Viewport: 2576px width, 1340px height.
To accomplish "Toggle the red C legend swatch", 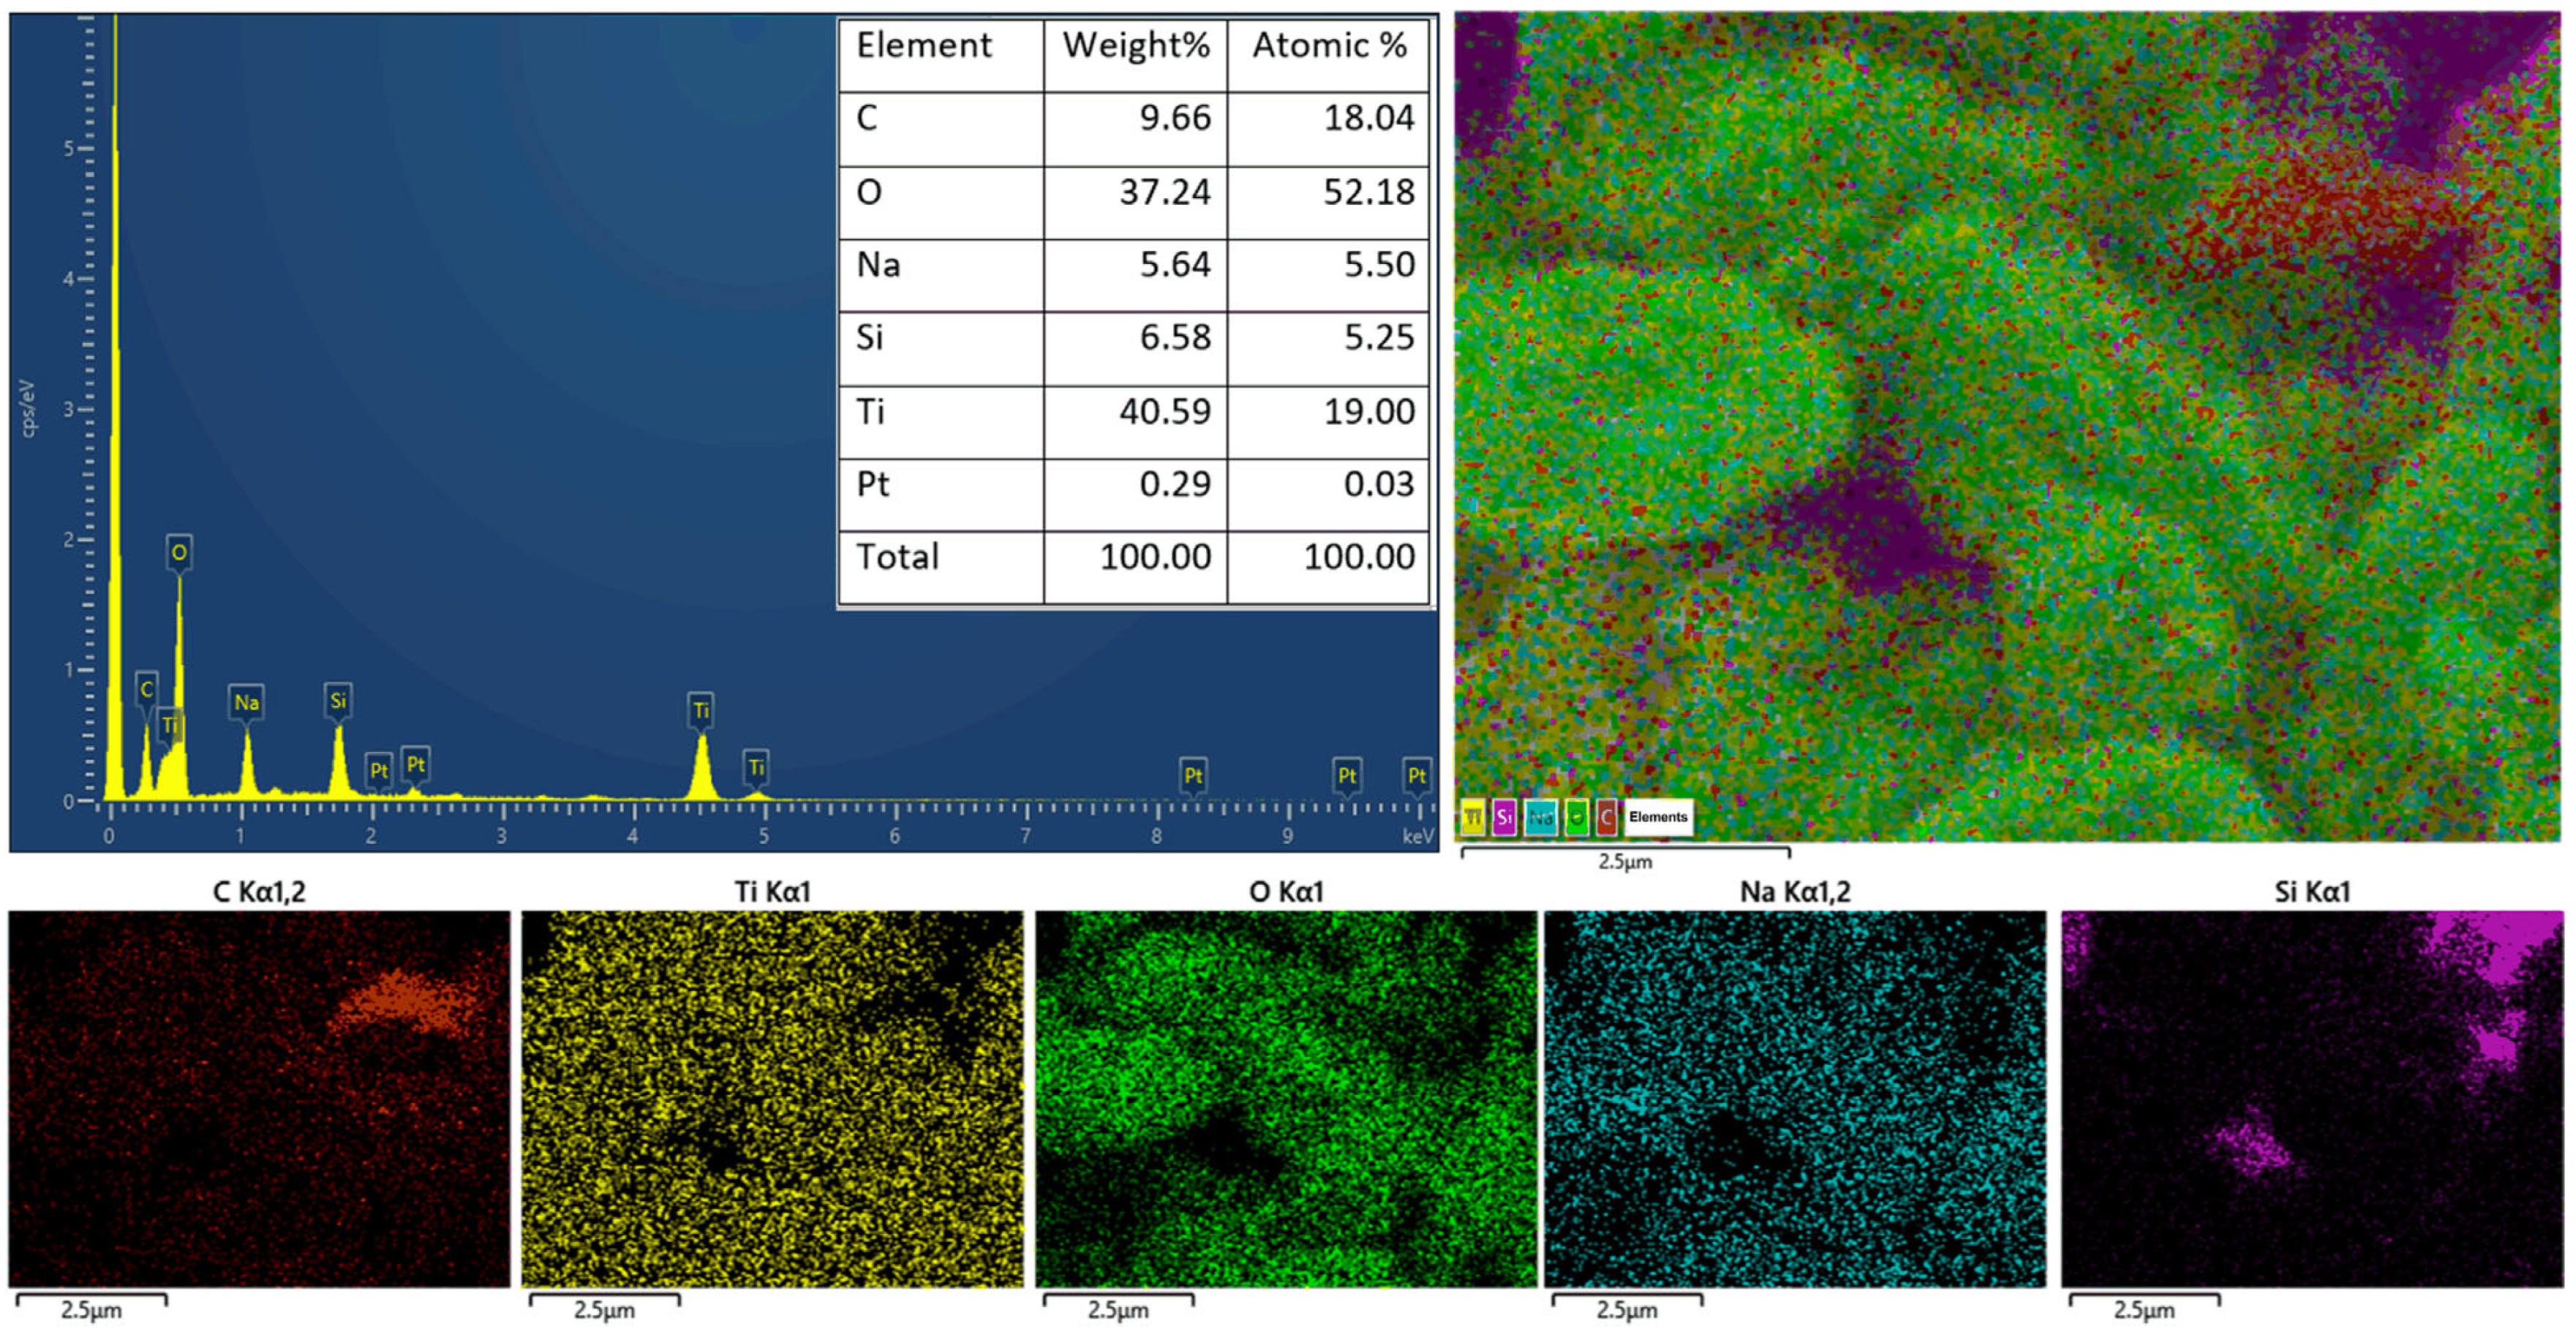I will 1607,817.
